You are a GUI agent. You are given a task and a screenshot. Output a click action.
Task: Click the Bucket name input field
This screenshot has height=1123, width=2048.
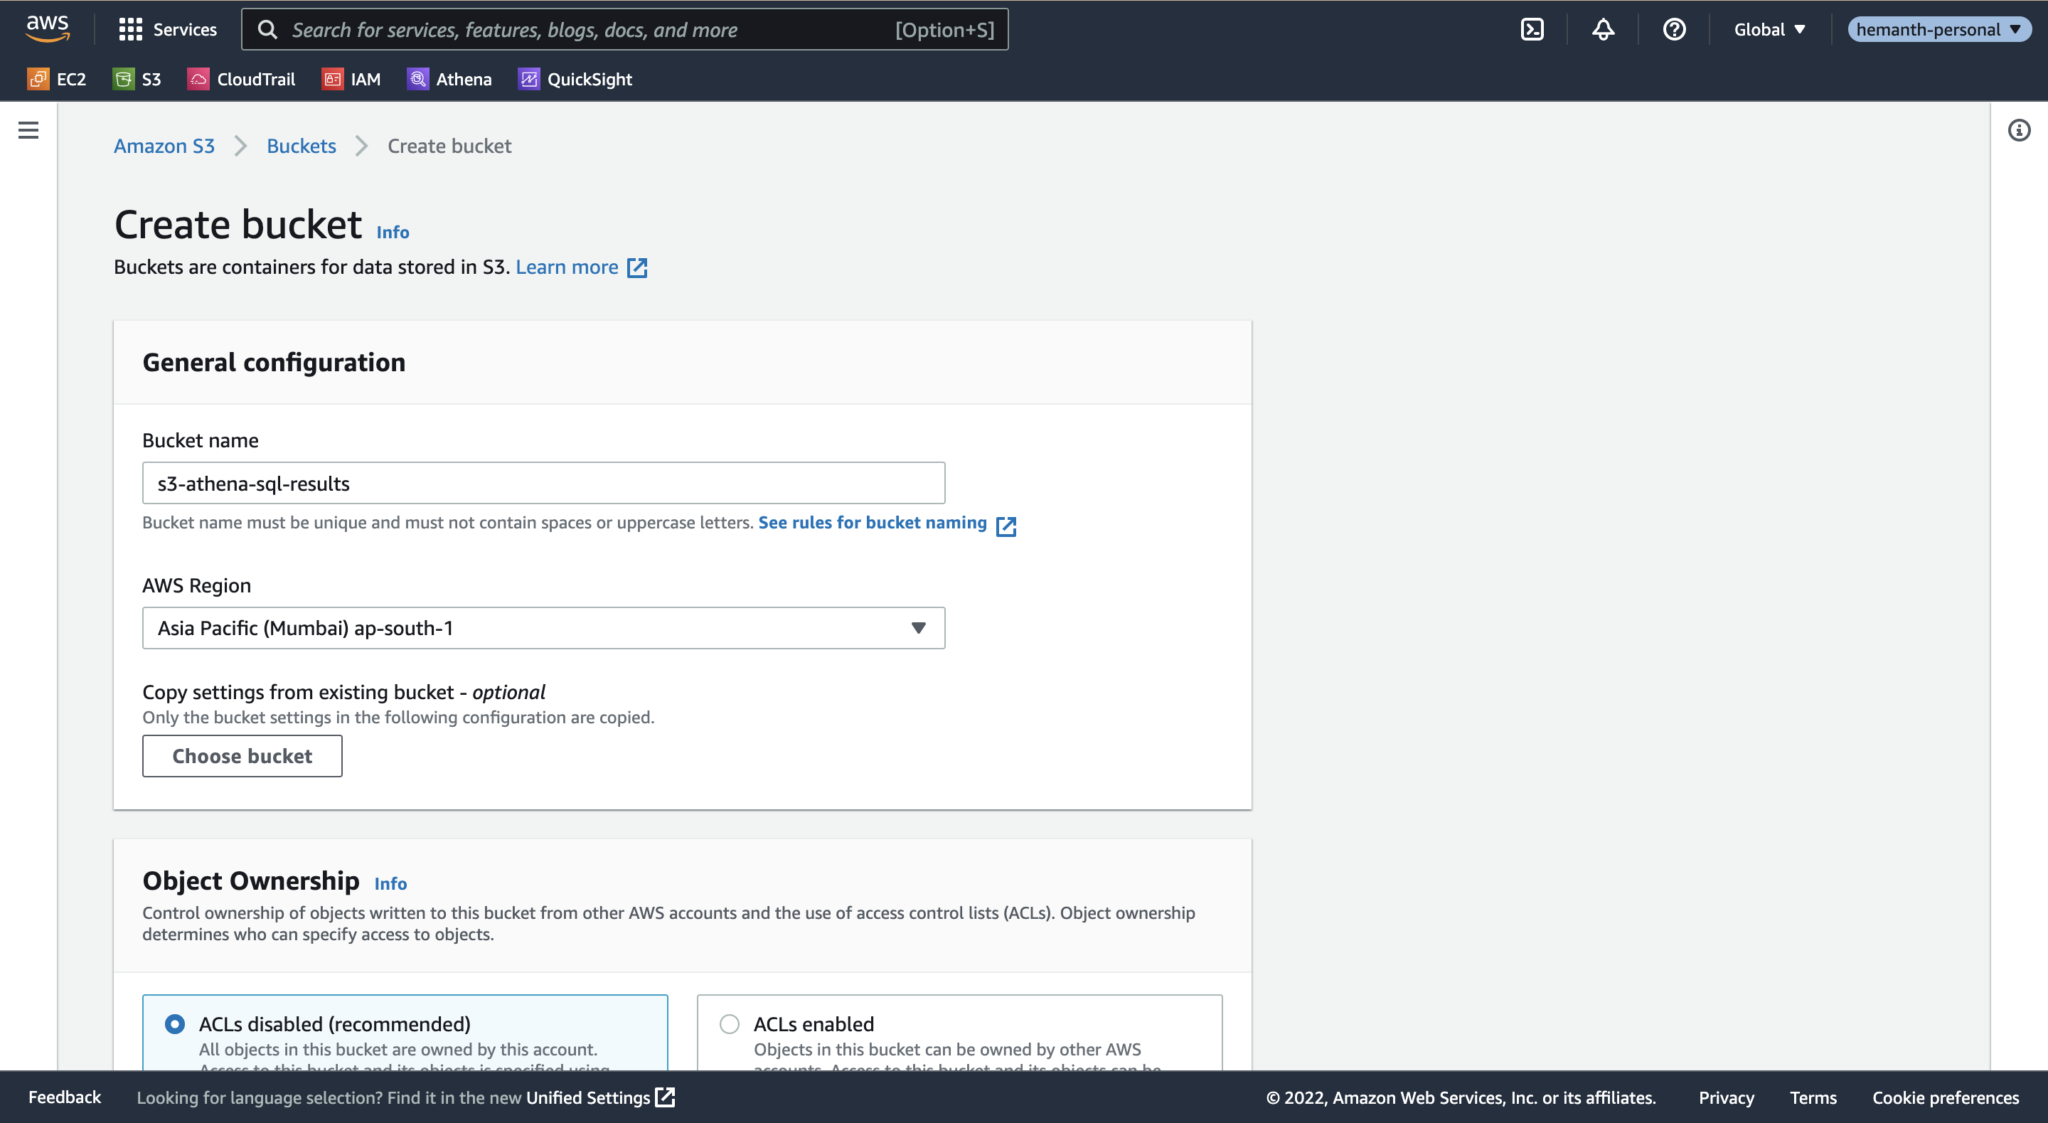543,483
